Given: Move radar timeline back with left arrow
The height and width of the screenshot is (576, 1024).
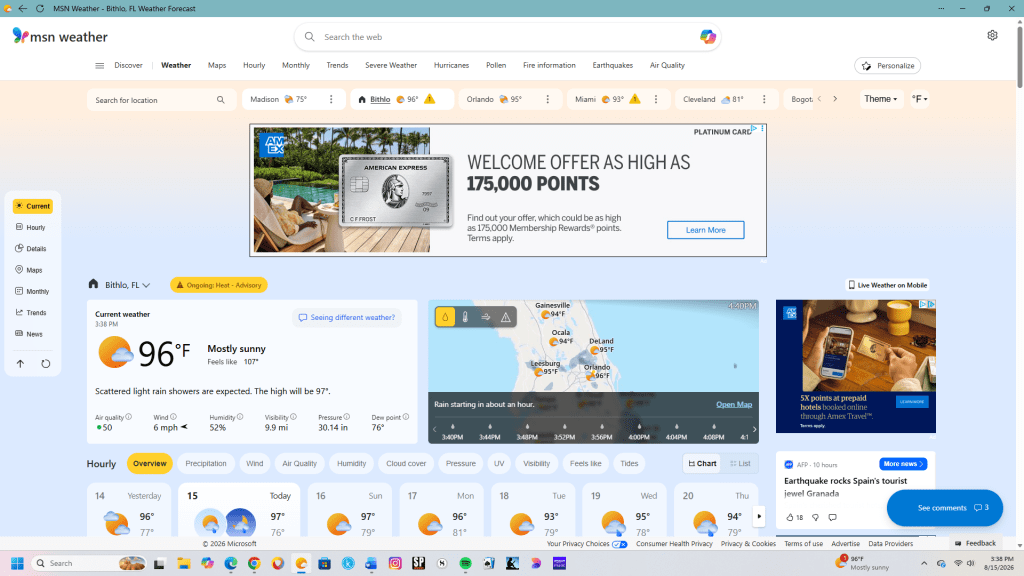Looking at the screenshot, I should [434, 429].
